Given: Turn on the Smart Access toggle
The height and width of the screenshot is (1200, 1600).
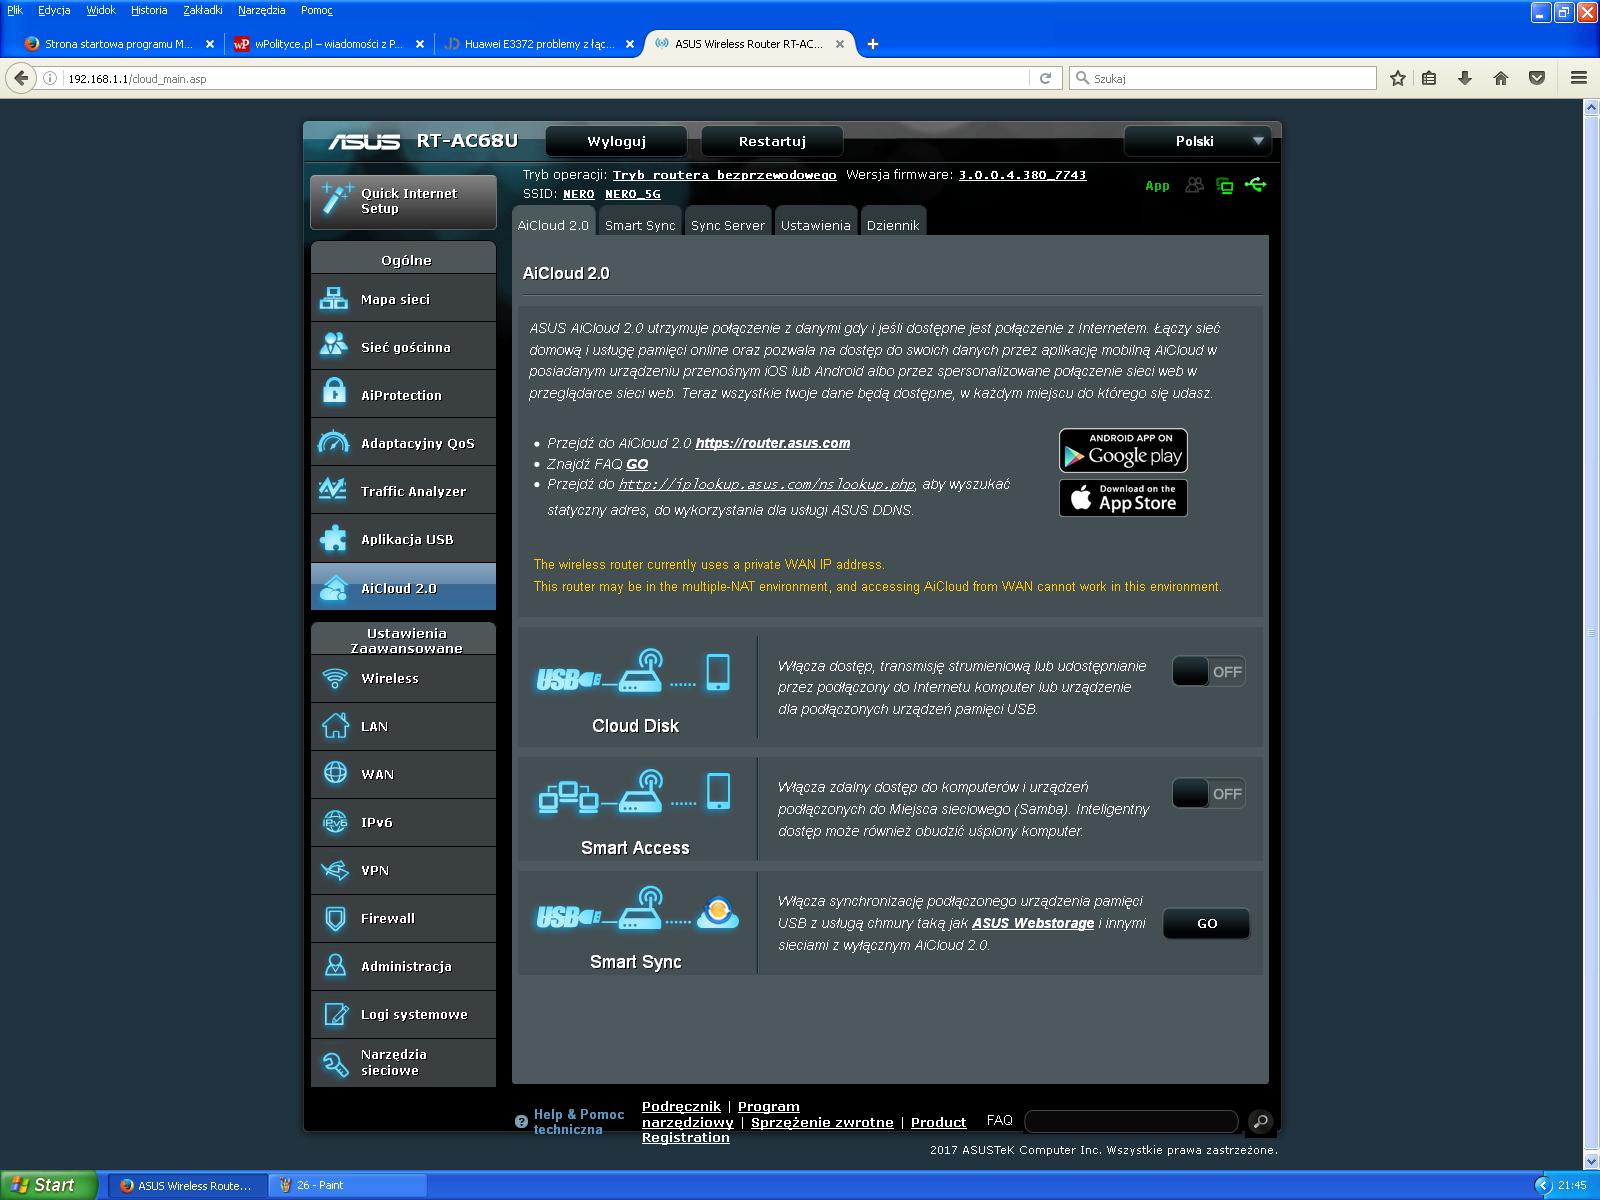Looking at the screenshot, I should [1208, 794].
